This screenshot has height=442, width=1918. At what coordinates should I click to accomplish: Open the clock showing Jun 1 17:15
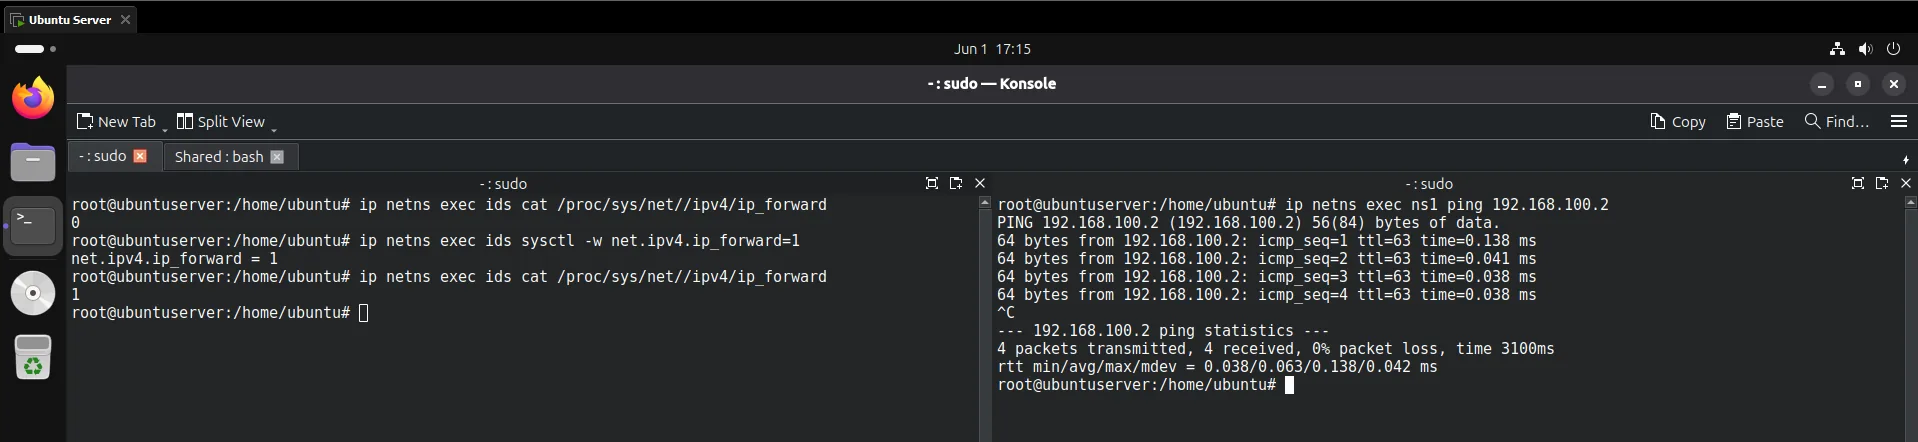tap(992, 49)
